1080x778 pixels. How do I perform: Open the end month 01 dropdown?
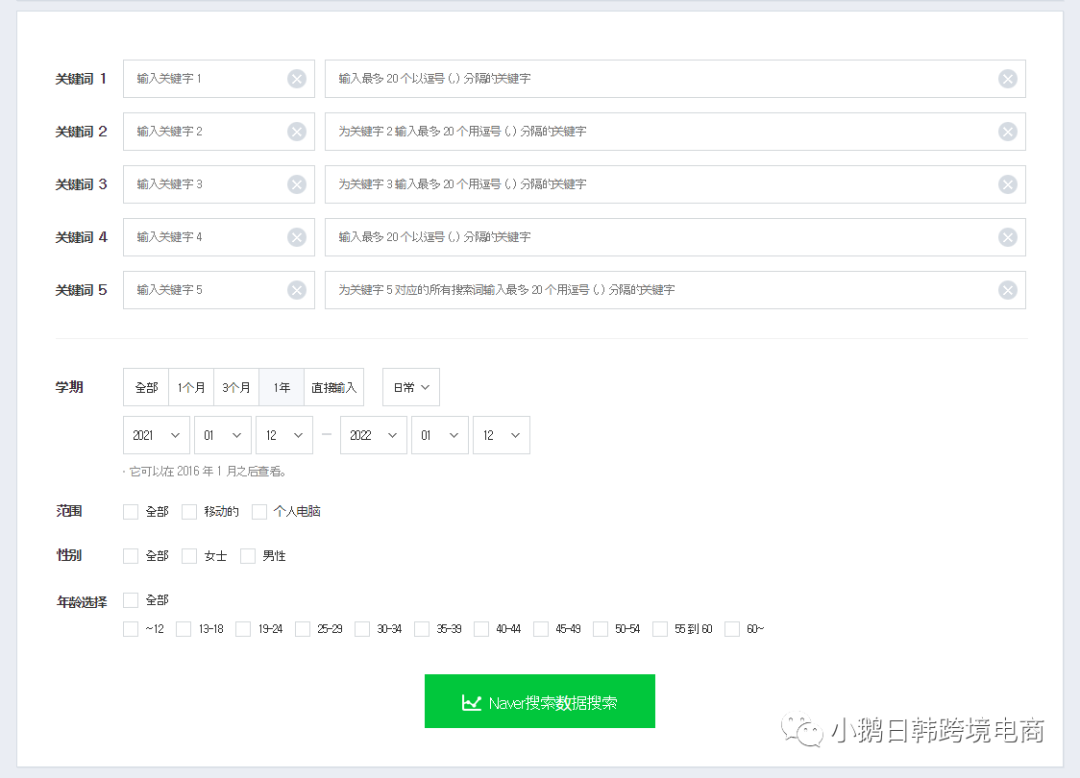440,435
